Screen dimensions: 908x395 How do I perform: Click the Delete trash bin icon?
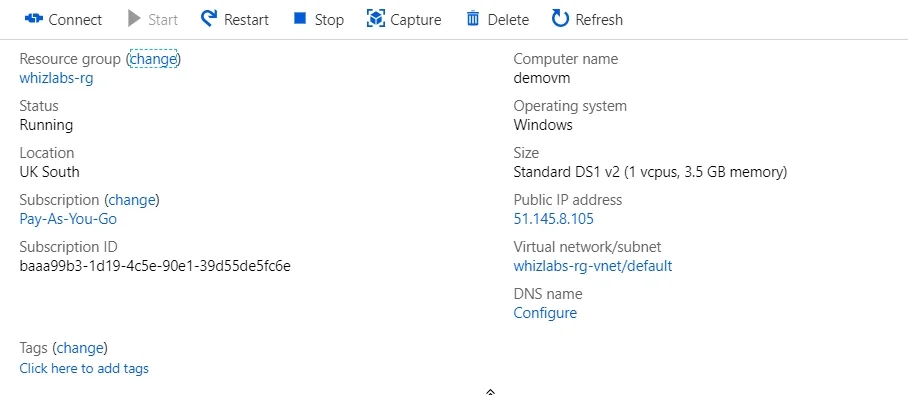(x=473, y=19)
